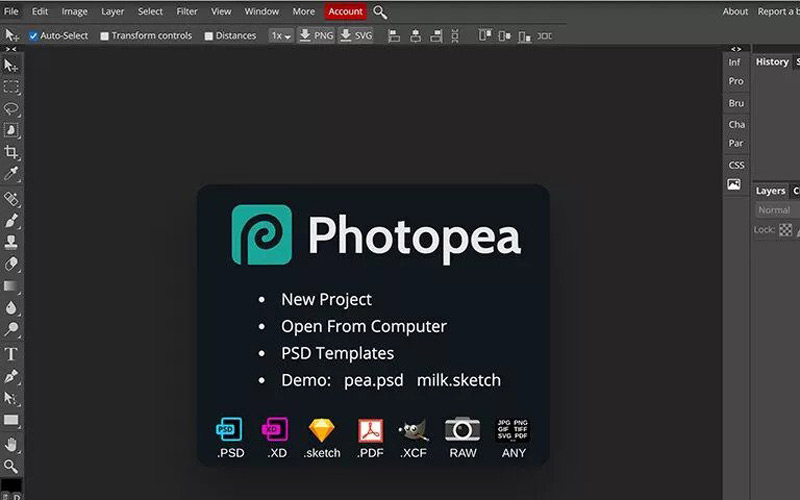Select the Type text tool
Image resolution: width=800 pixels, height=500 pixels.
pos(11,354)
